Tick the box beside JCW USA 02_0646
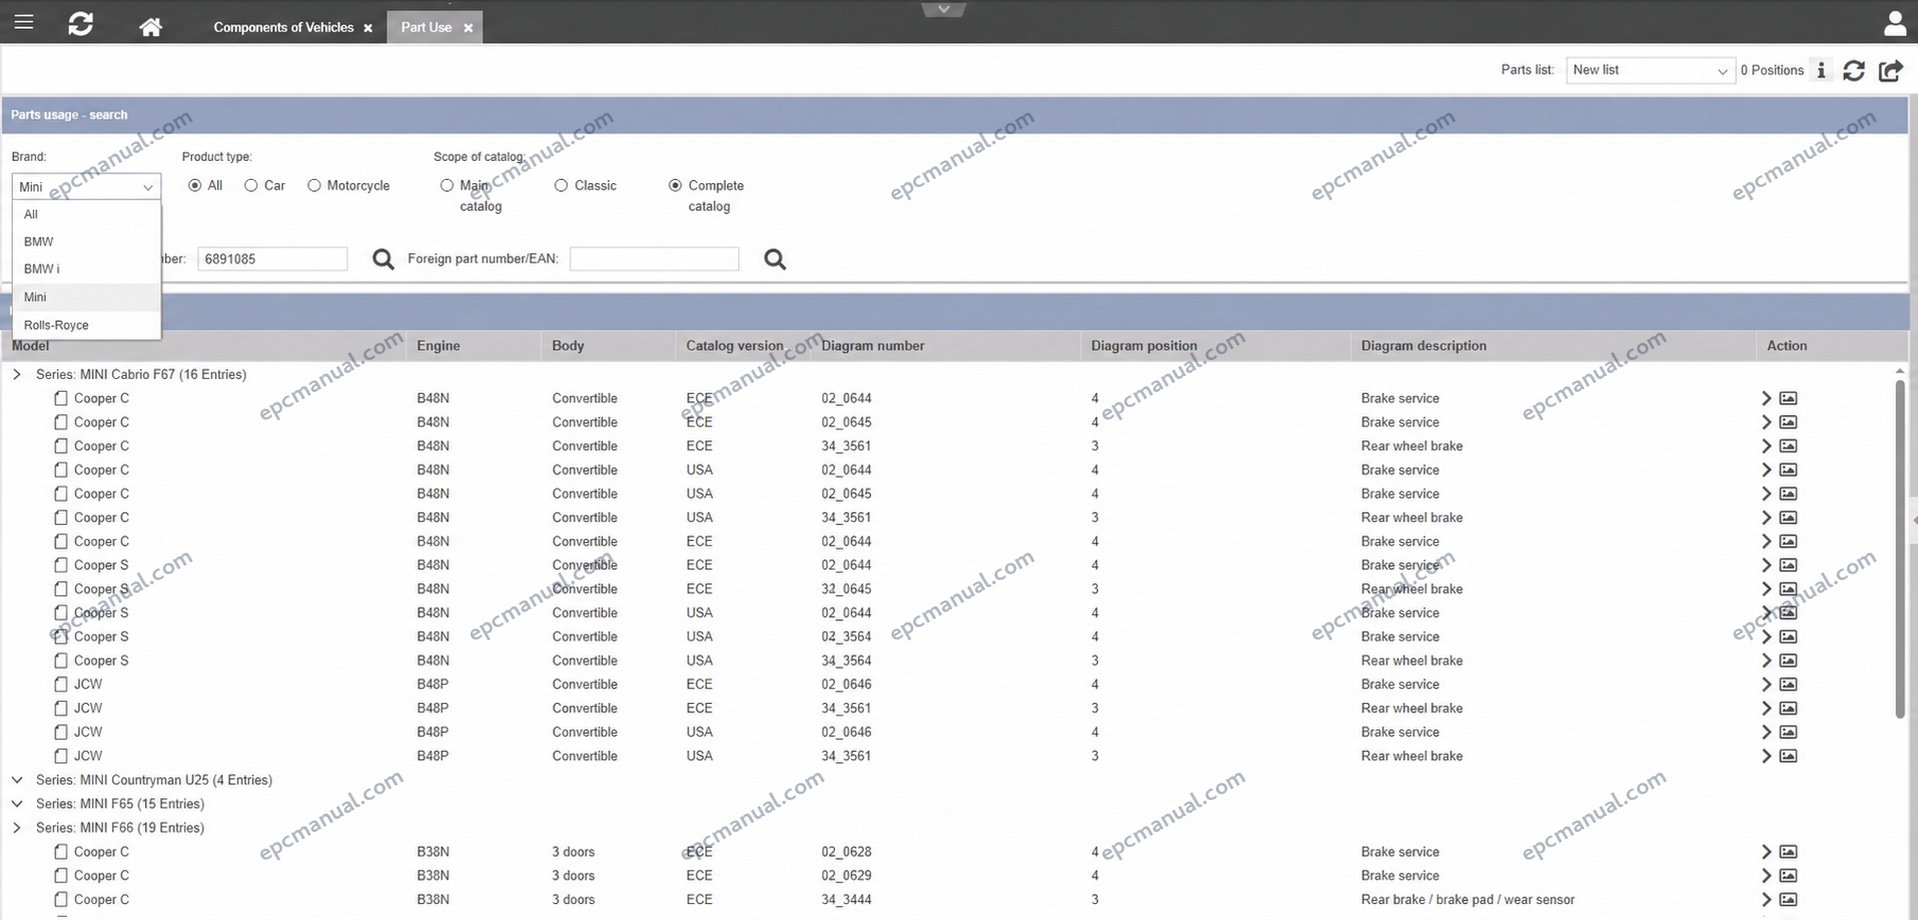The width and height of the screenshot is (1918, 920). tap(61, 732)
